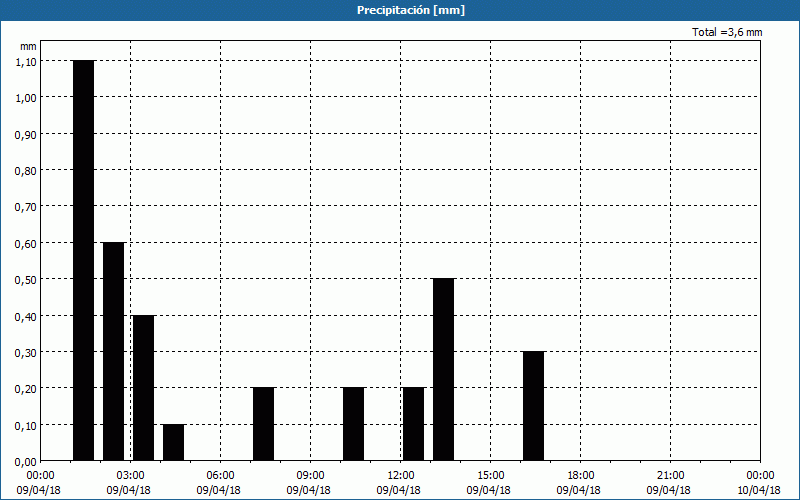Screen dimensions: 800x500
Task: Click the 03:00 x-axis label
Action: [131, 476]
